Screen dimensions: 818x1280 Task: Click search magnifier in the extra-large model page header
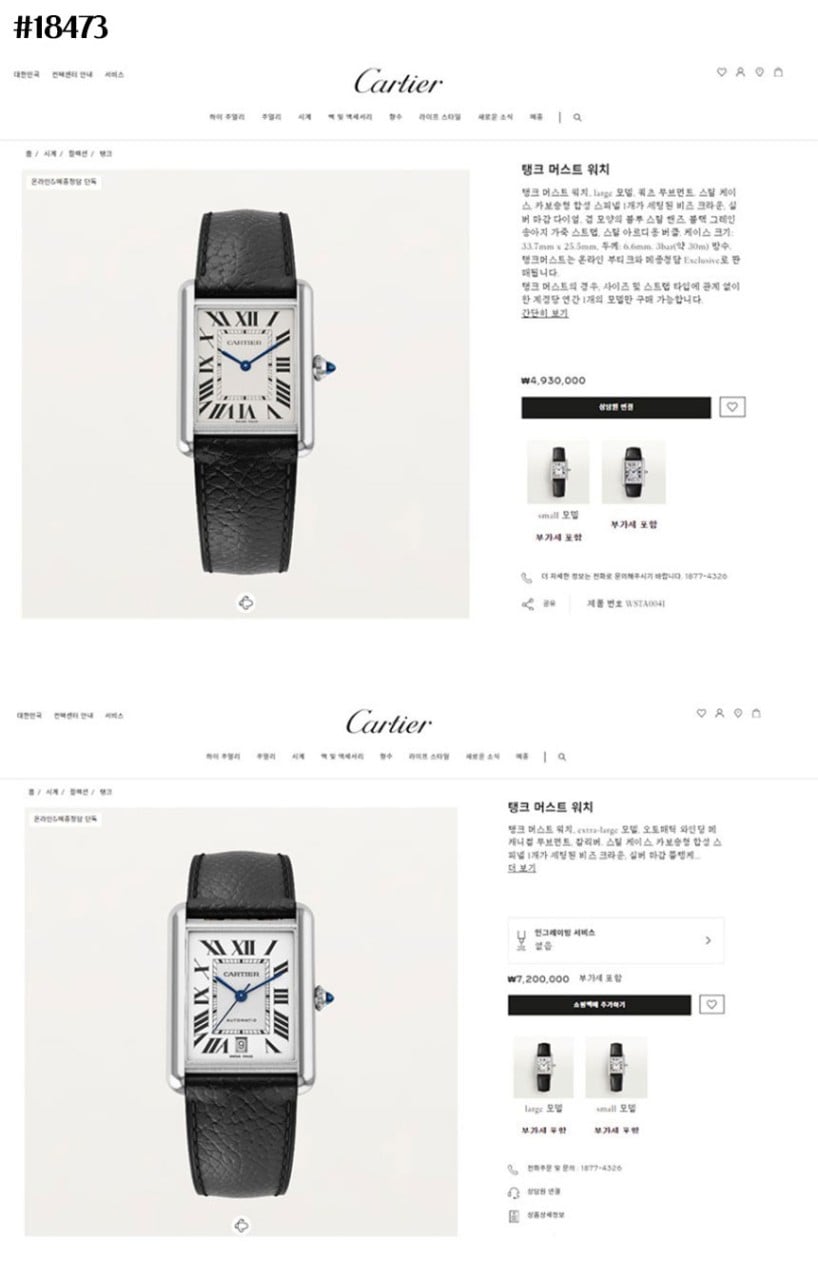[x=562, y=757]
